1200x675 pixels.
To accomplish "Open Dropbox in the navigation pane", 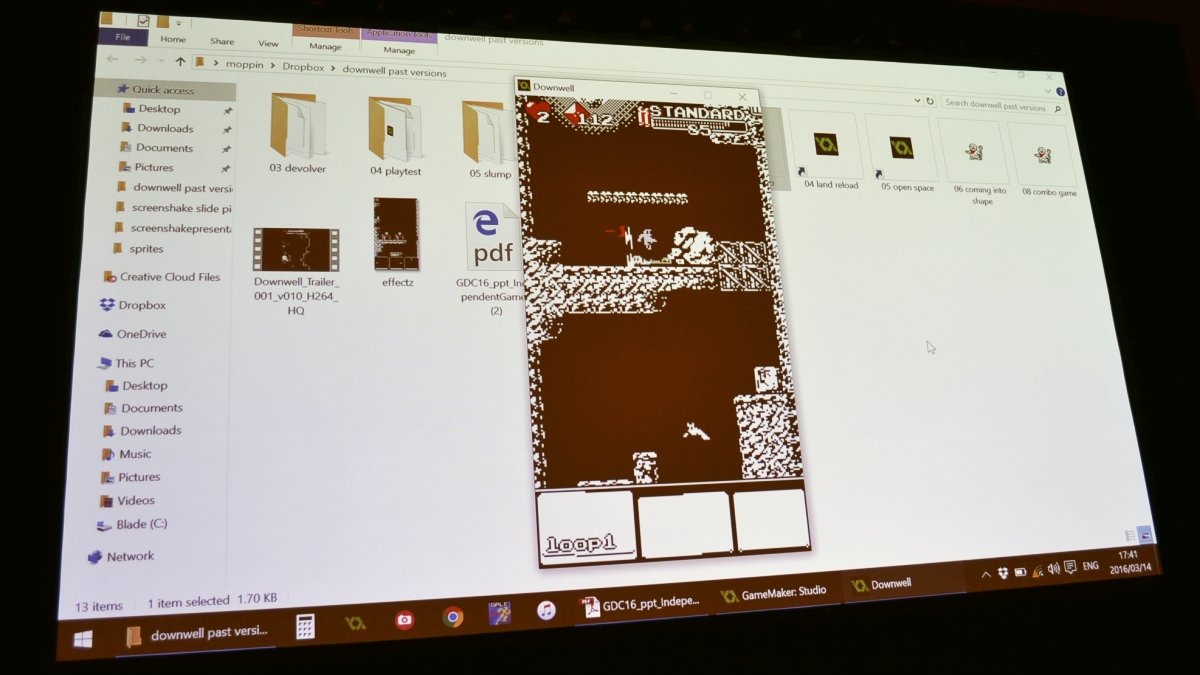I will [x=133, y=305].
